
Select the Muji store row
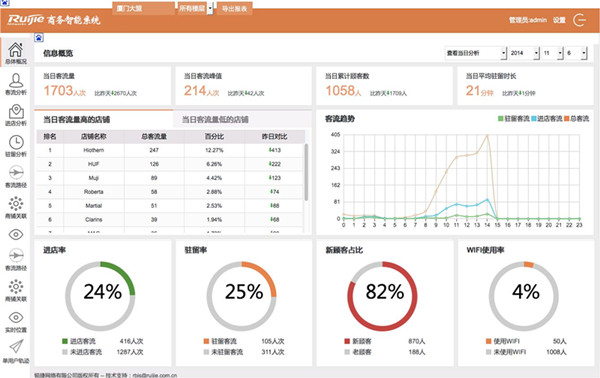(171, 178)
